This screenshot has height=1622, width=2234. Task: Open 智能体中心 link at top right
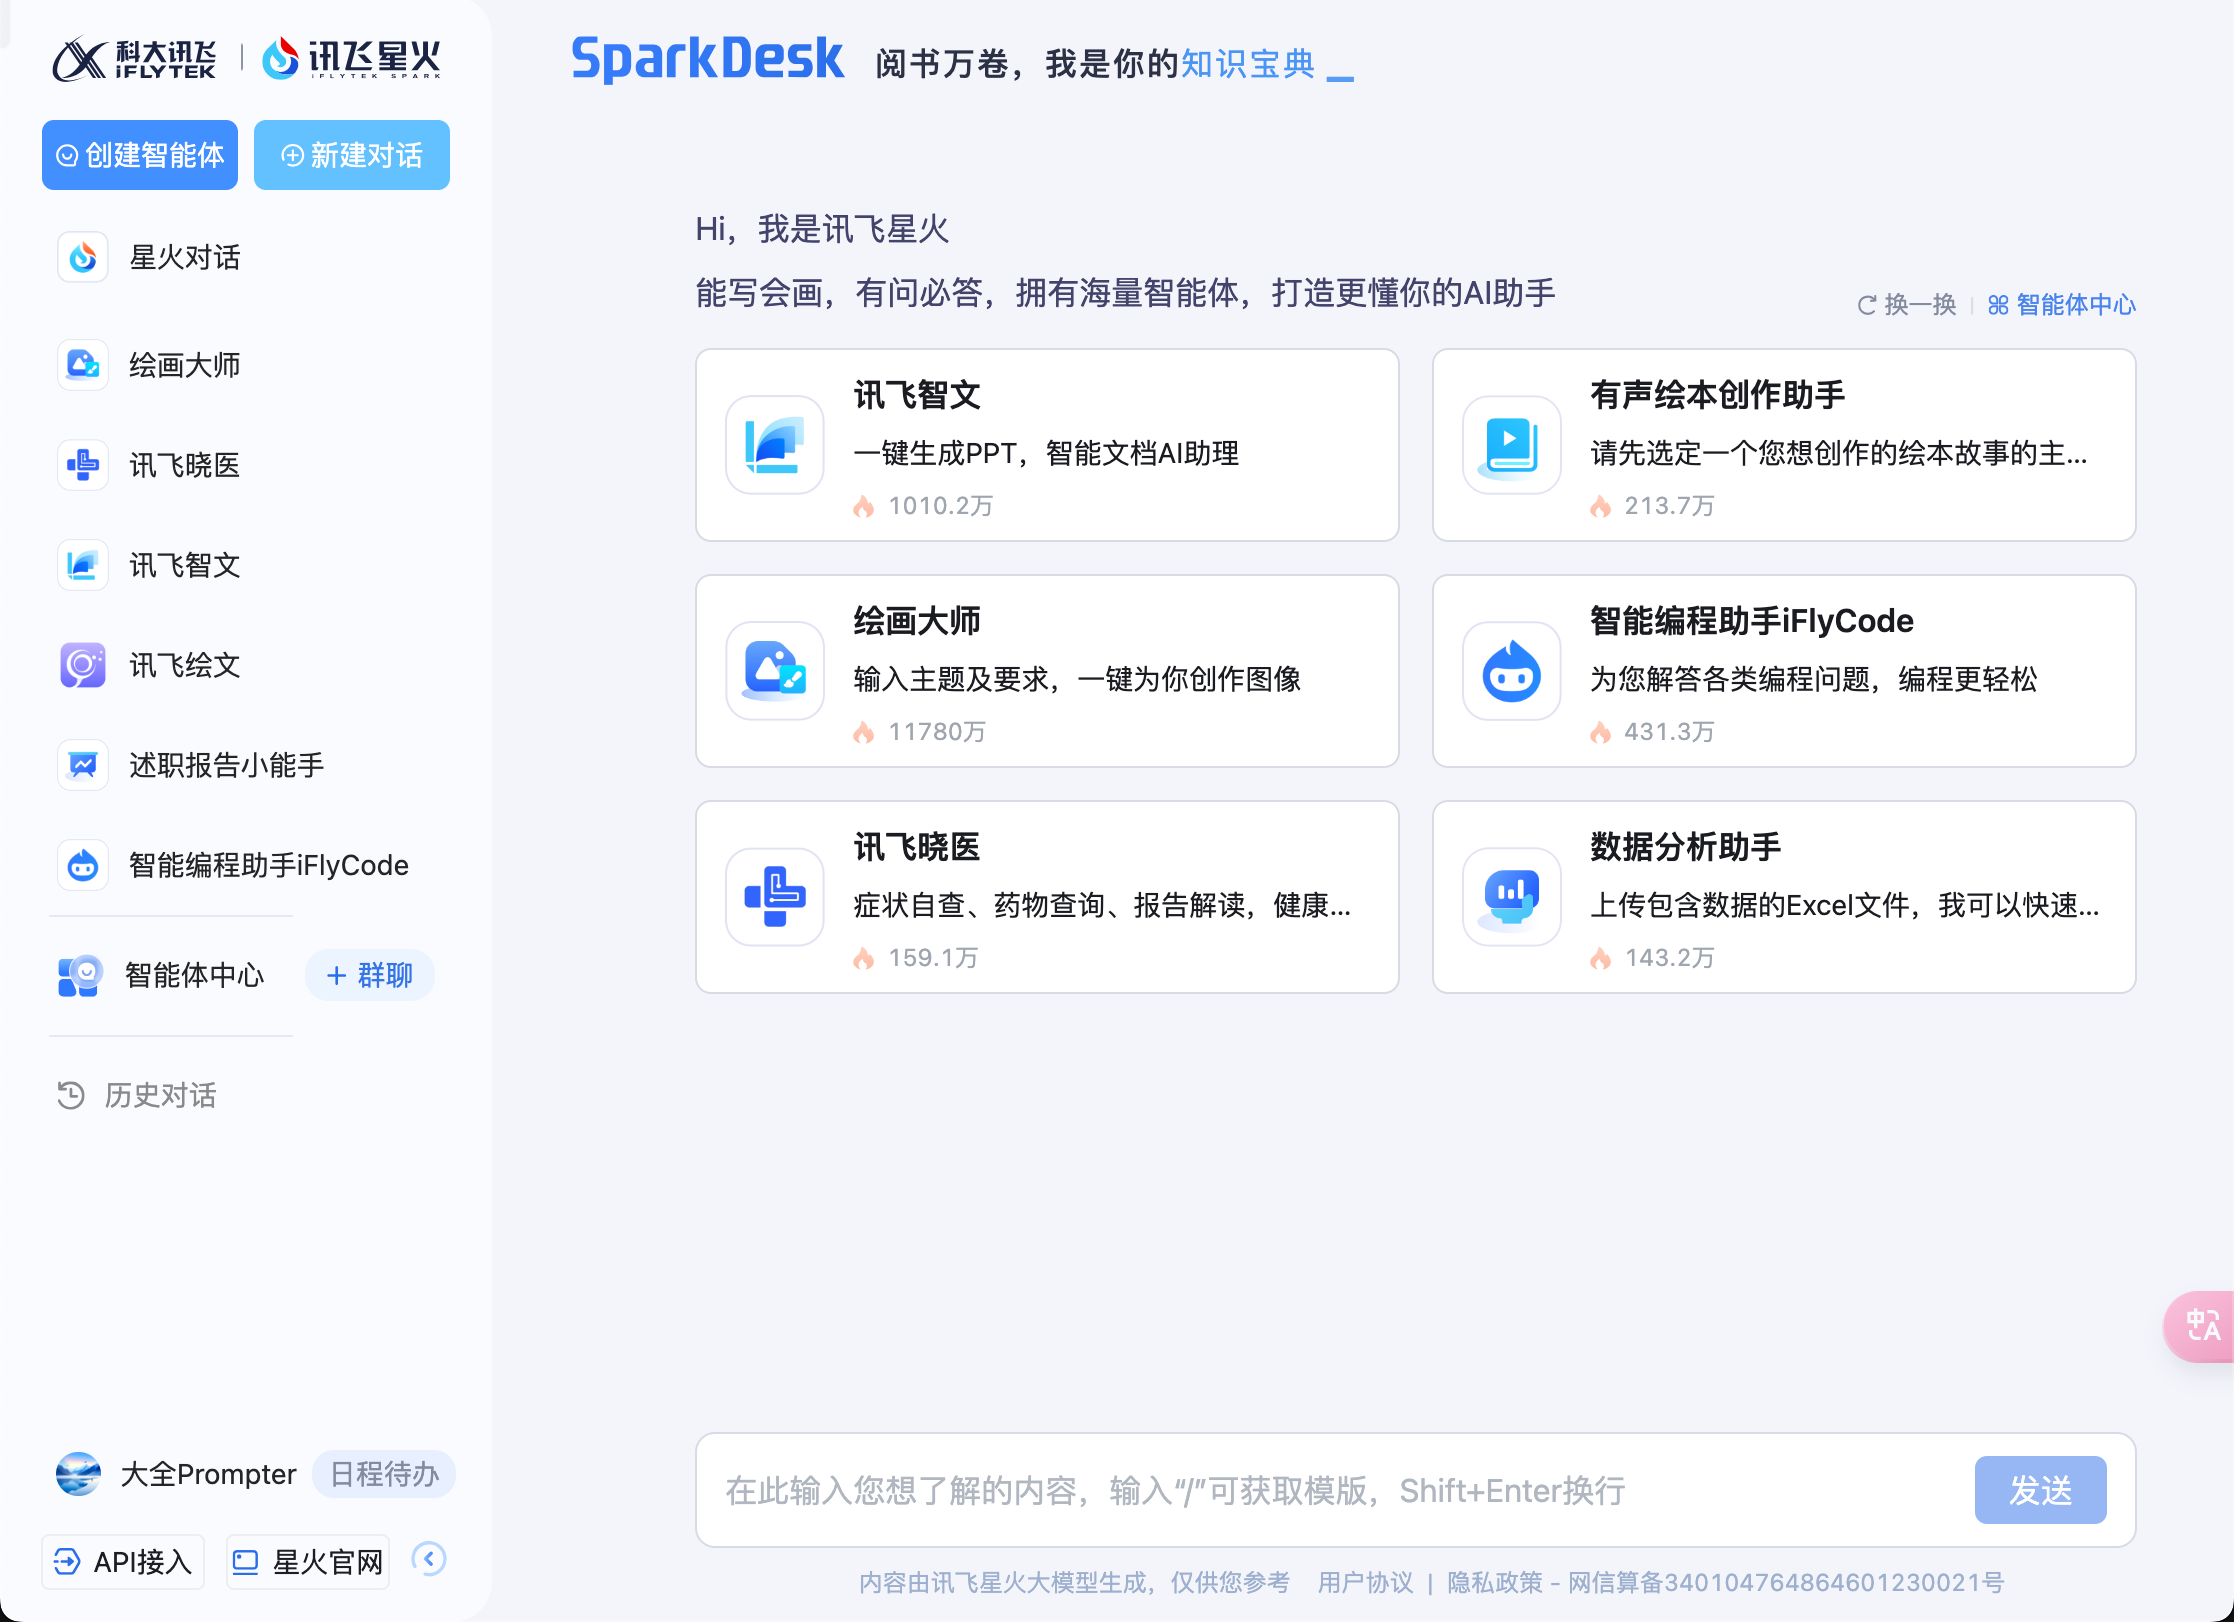click(x=2062, y=305)
